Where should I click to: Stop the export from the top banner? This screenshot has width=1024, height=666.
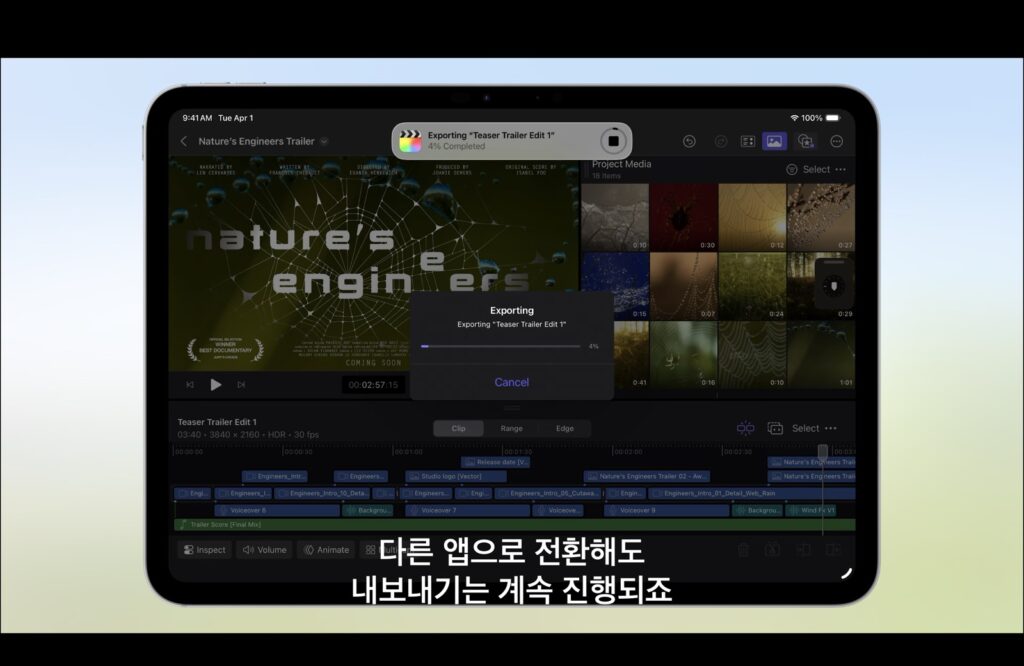point(613,140)
